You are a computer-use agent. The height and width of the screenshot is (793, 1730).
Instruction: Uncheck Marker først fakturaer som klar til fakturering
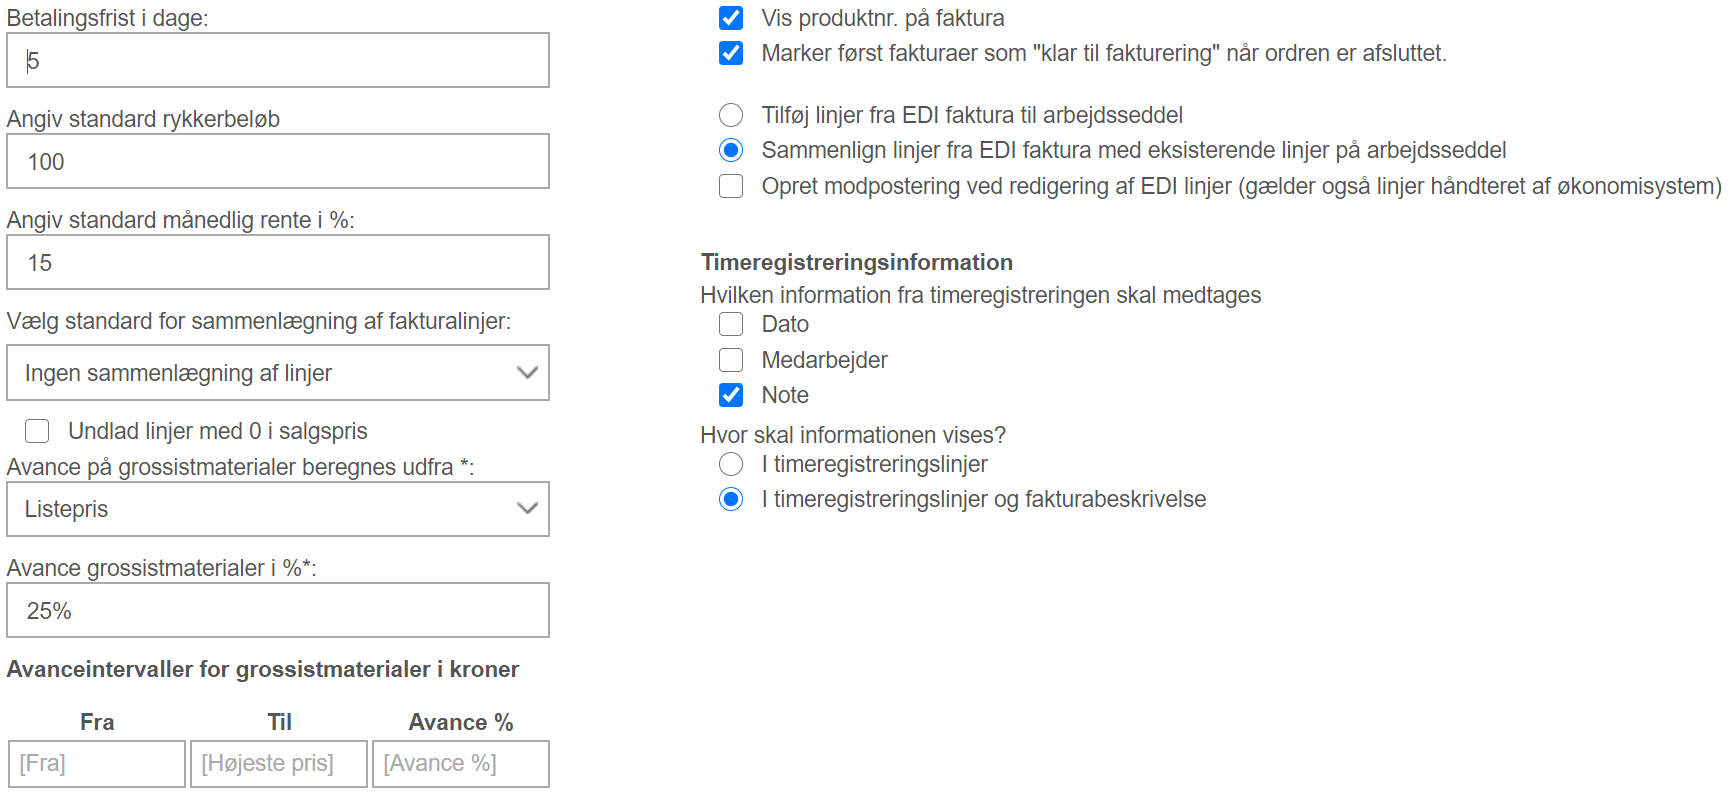731,53
